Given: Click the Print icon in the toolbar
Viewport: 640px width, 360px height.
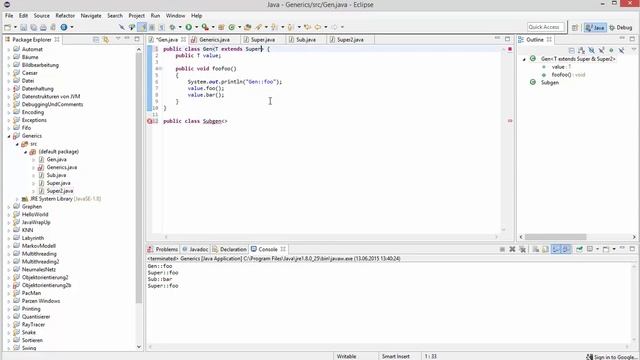Looking at the screenshot, I should (43, 27).
